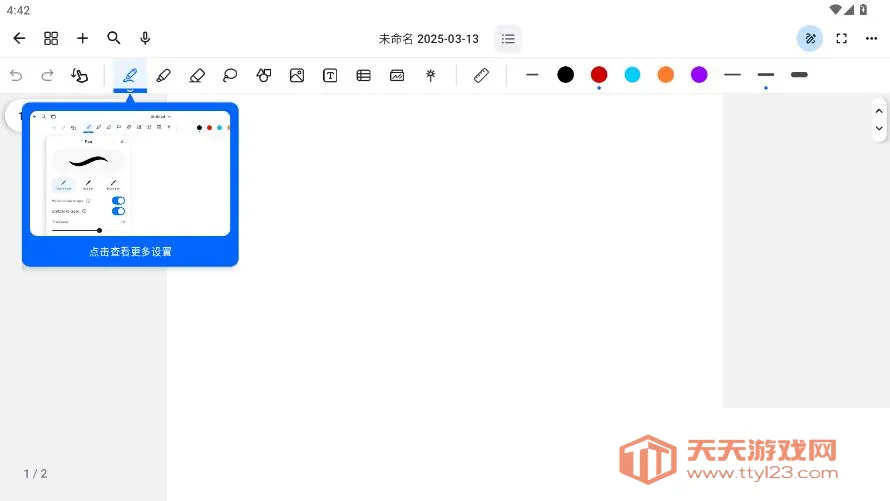Pick the purple color swatch
Screen dimensions: 890x501
point(699,74)
